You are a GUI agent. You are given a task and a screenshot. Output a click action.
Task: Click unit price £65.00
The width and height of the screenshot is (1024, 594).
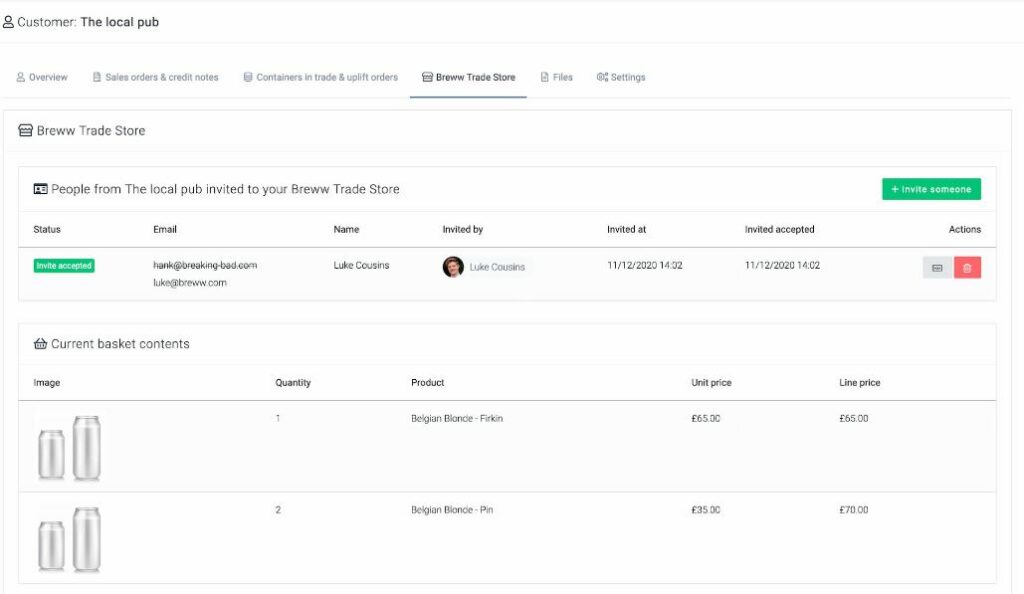(706, 418)
